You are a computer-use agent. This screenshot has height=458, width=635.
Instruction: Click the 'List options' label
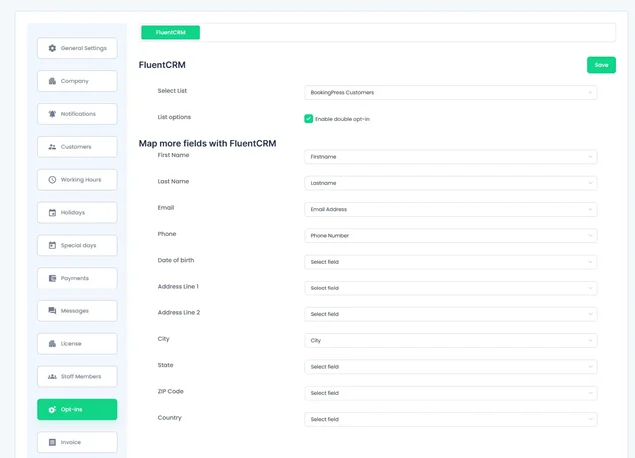click(174, 117)
